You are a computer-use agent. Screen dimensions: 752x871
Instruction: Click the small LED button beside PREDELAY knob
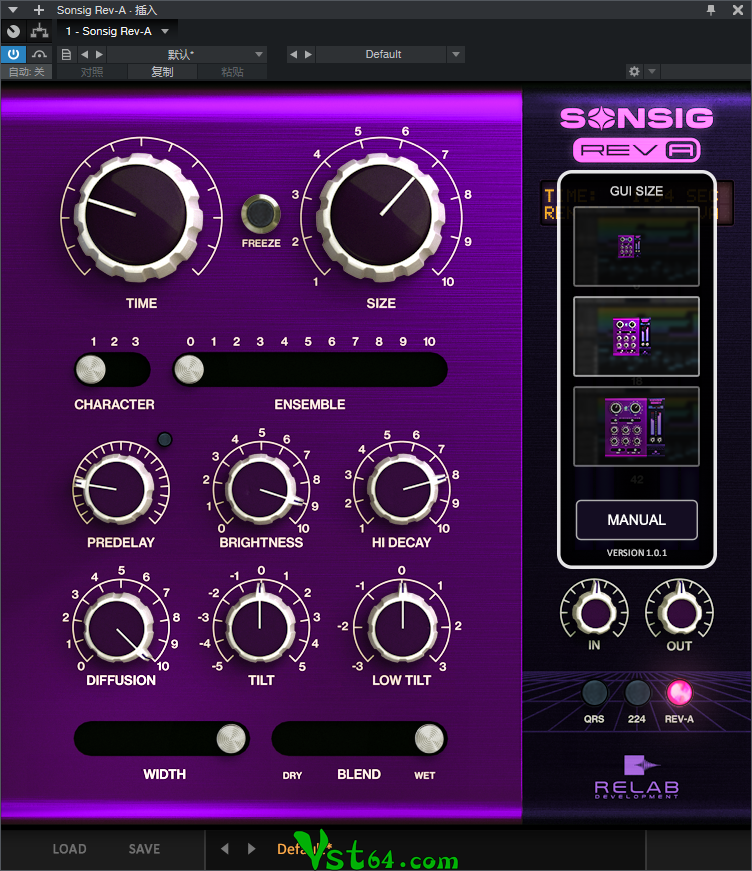coord(164,439)
